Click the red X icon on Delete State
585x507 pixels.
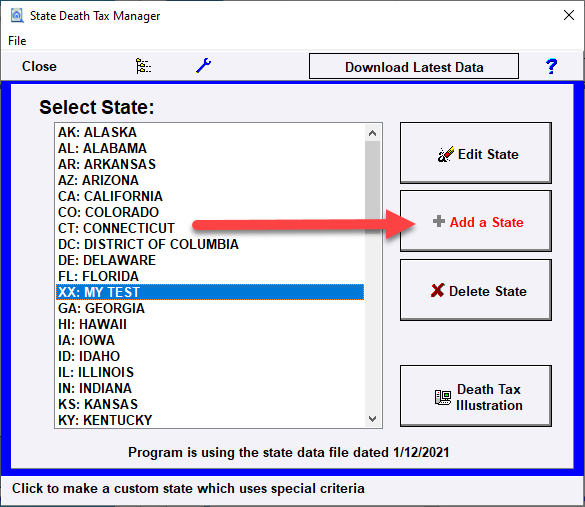437,290
